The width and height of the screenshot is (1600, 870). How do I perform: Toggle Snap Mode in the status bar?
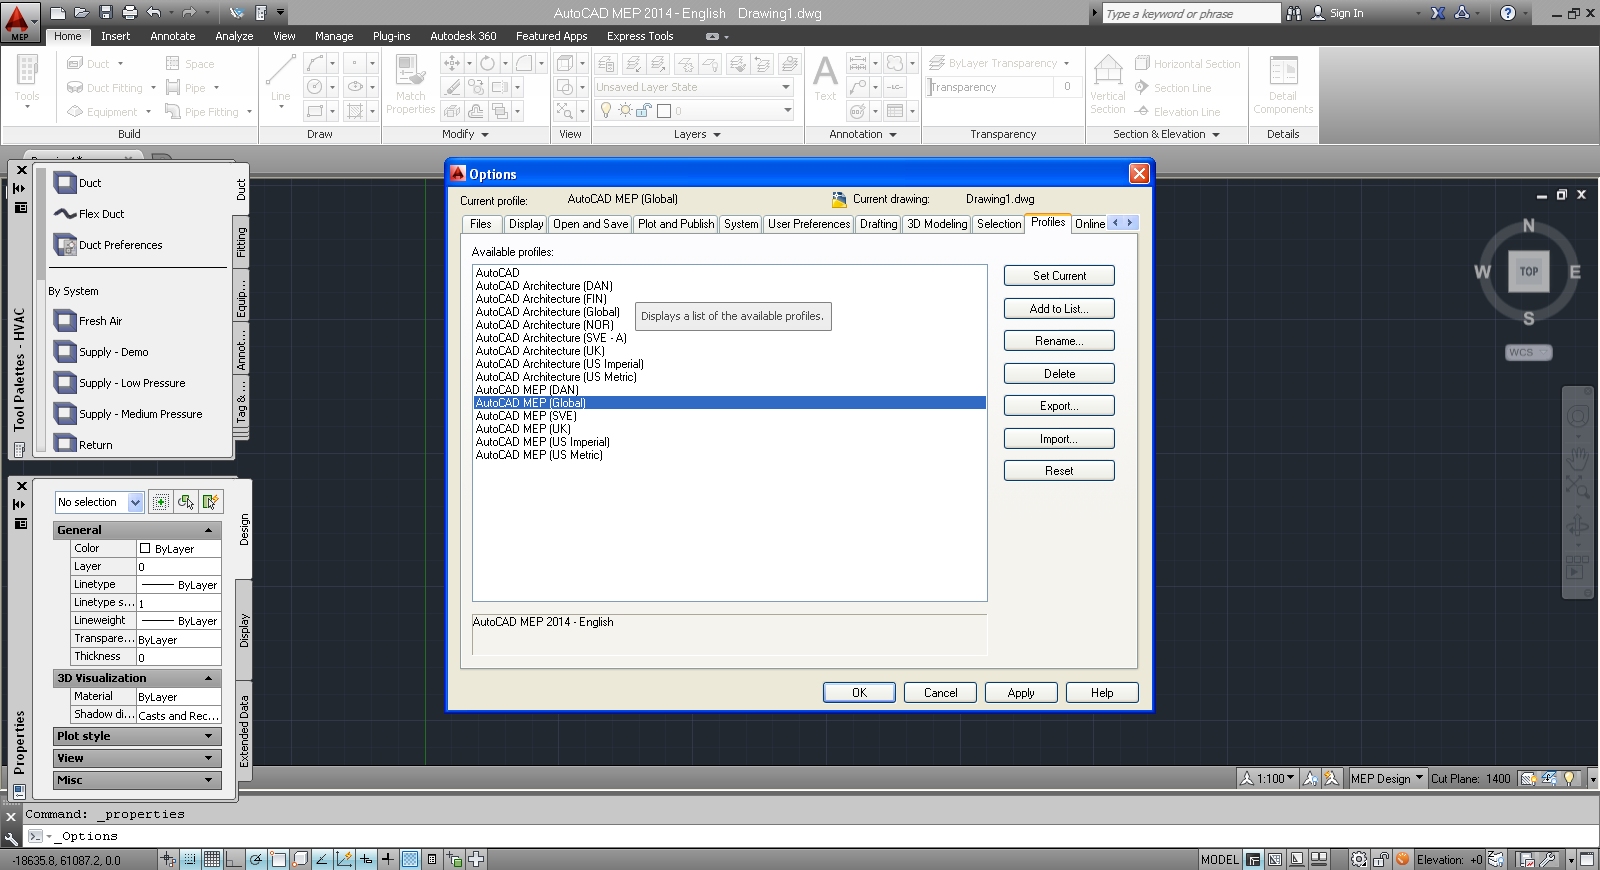[x=190, y=859]
